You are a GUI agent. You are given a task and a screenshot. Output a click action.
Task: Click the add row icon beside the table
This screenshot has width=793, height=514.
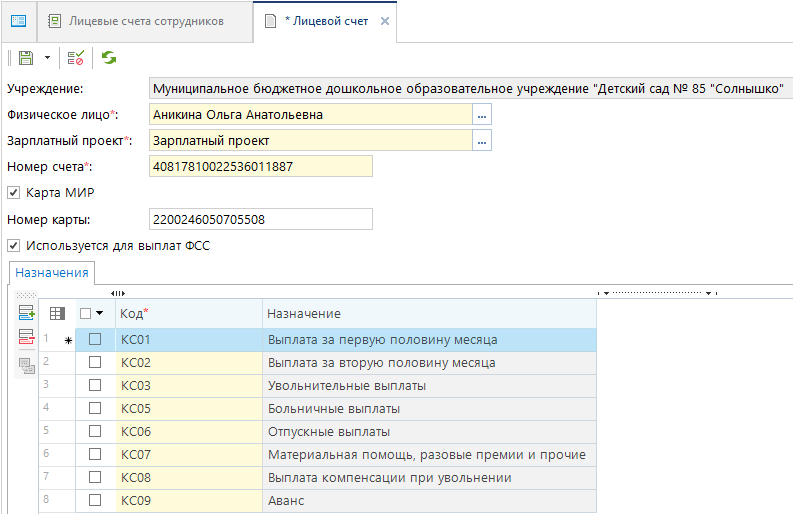click(26, 314)
